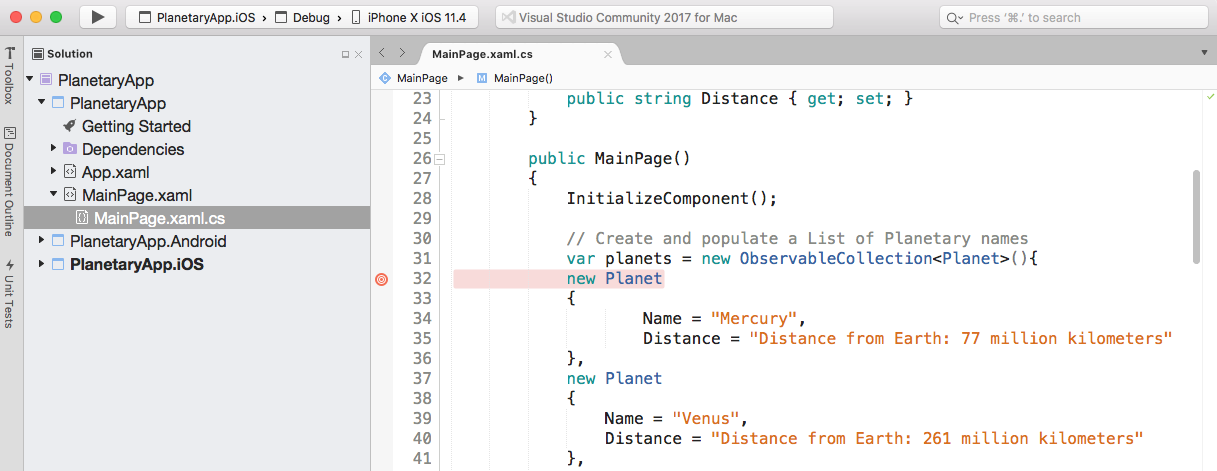Expand the PlanetaryApp.iOS project node
Viewport: 1217px width, 471px height.
(x=42, y=264)
